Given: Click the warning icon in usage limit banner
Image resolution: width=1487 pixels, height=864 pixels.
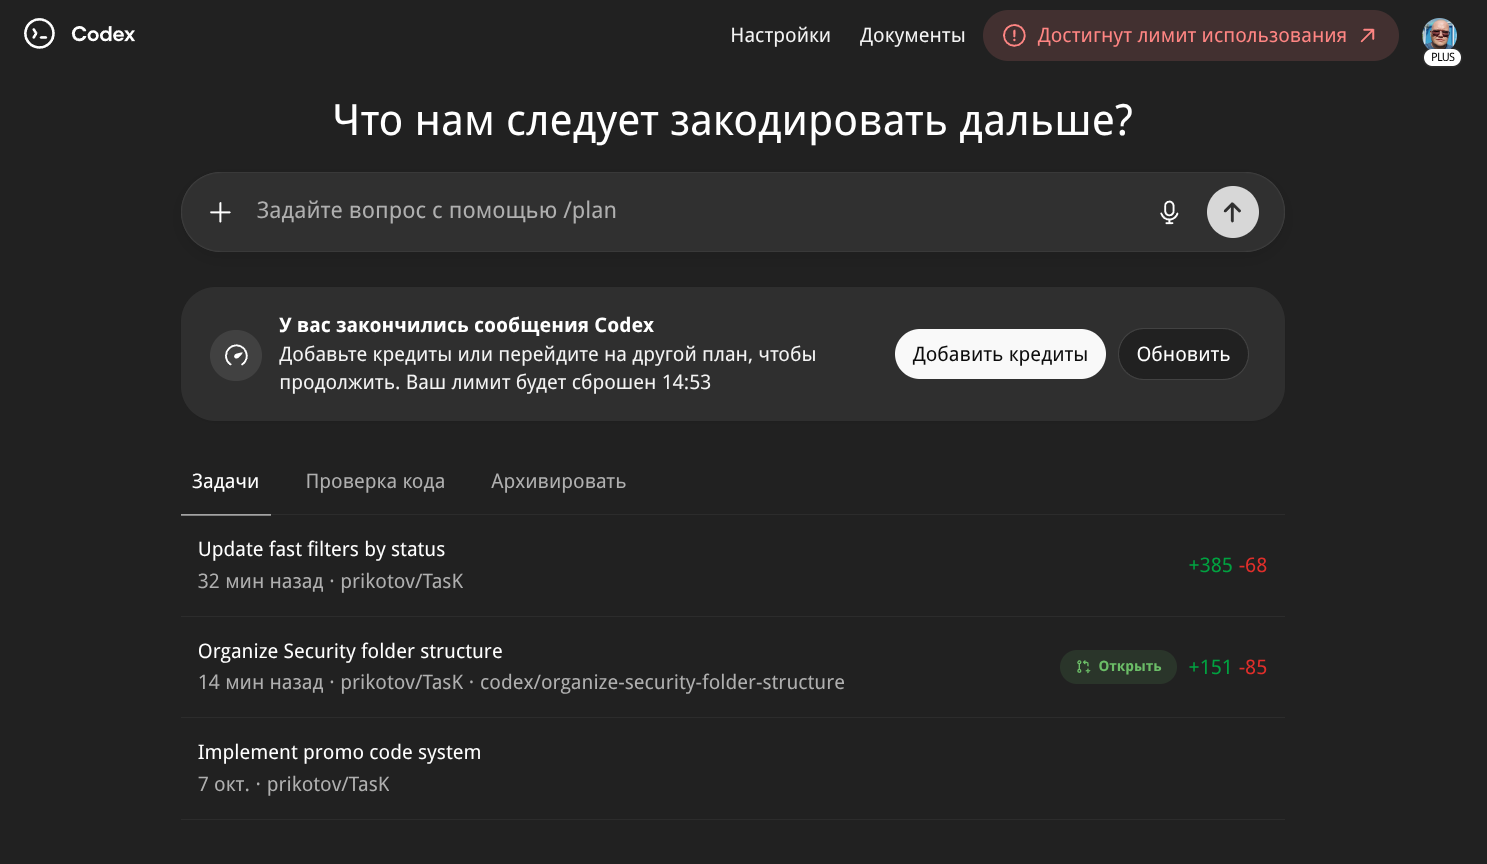Looking at the screenshot, I should [x=1014, y=36].
